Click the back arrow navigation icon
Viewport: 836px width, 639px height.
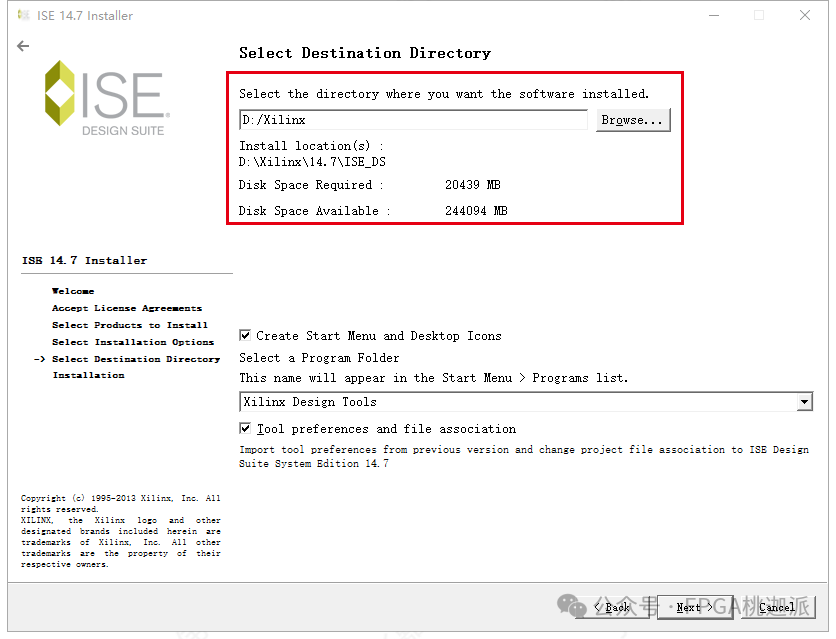22,45
